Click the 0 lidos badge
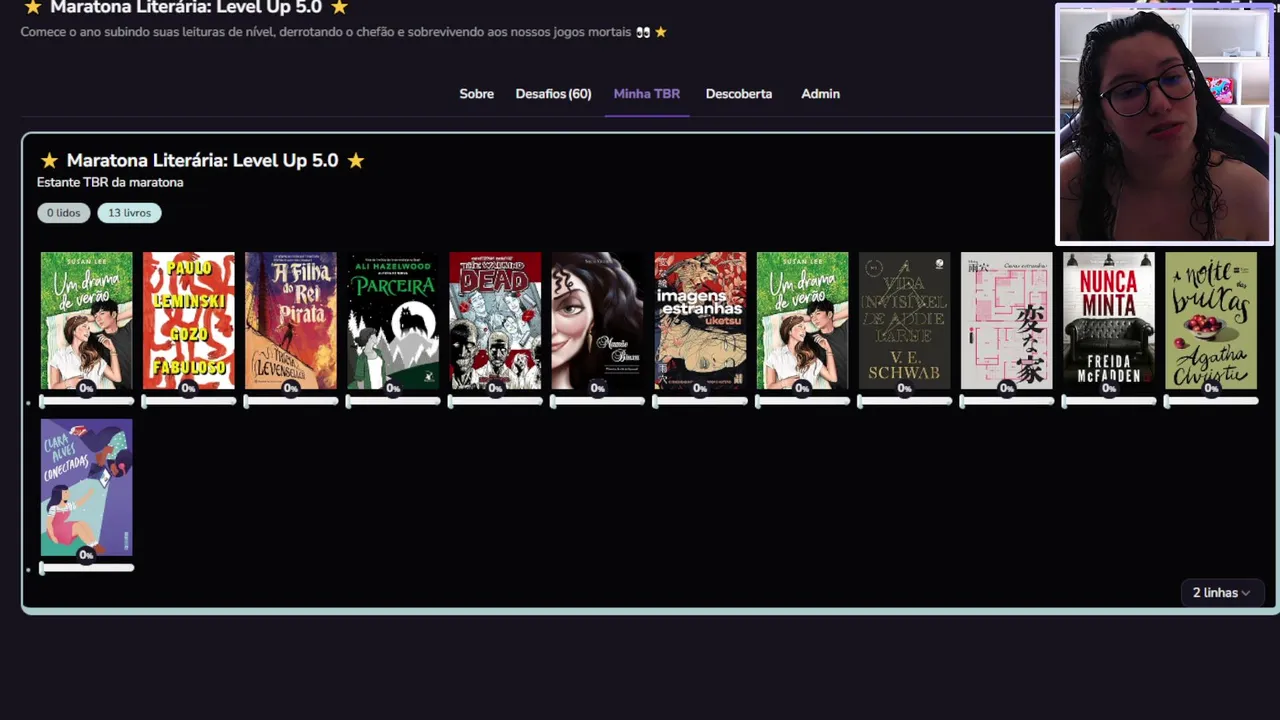 (x=64, y=213)
